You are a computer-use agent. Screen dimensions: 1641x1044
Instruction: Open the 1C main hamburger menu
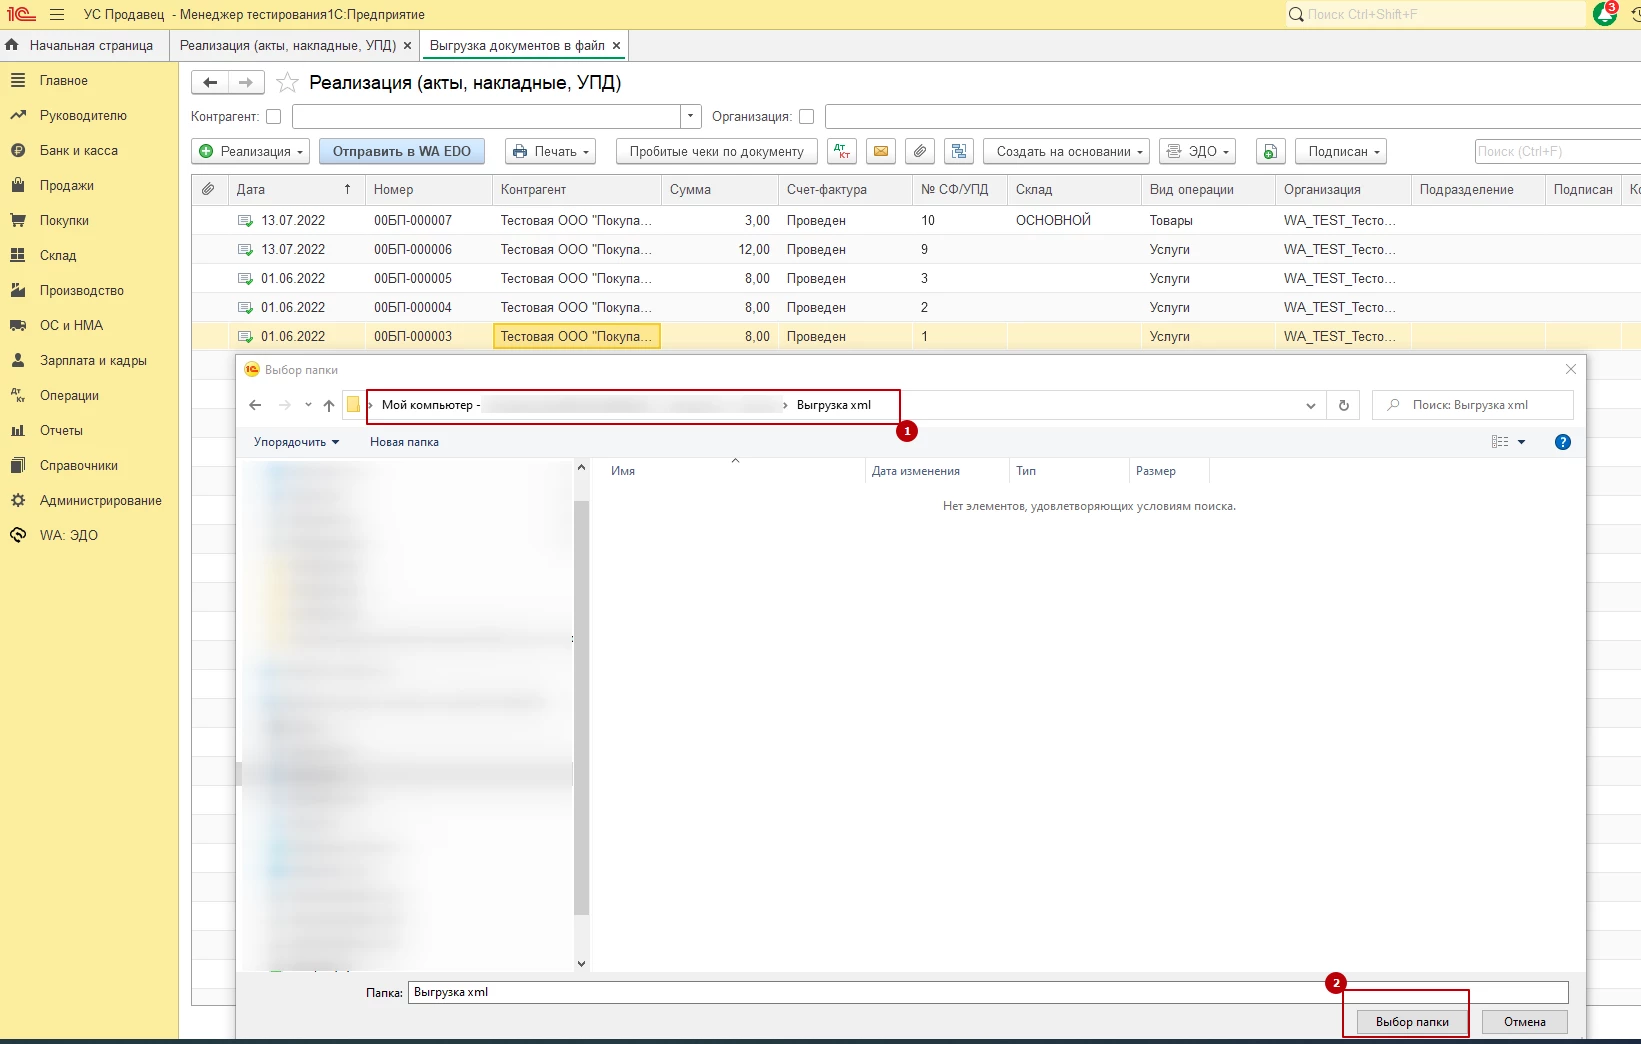[x=56, y=15]
